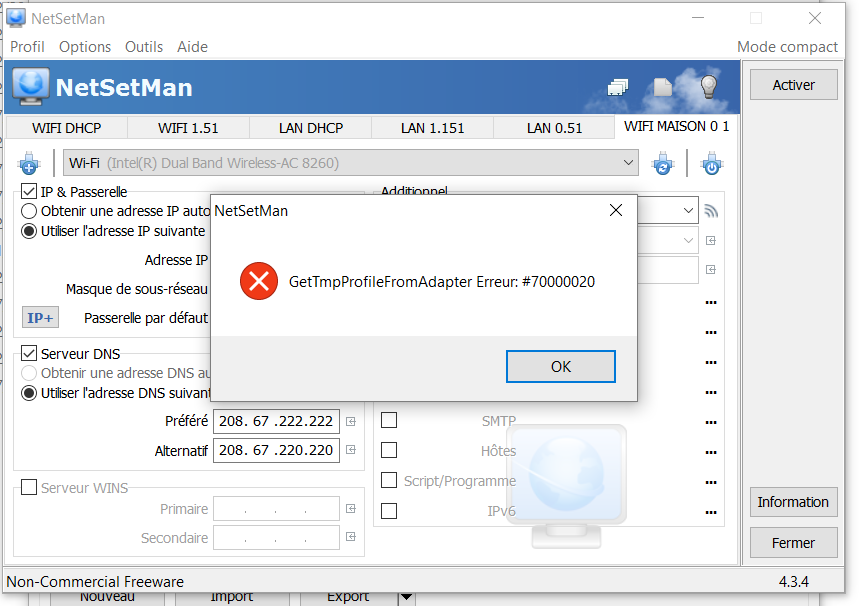860x606 pixels.
Task: Click the stacked windows icon in header
Action: (x=618, y=87)
